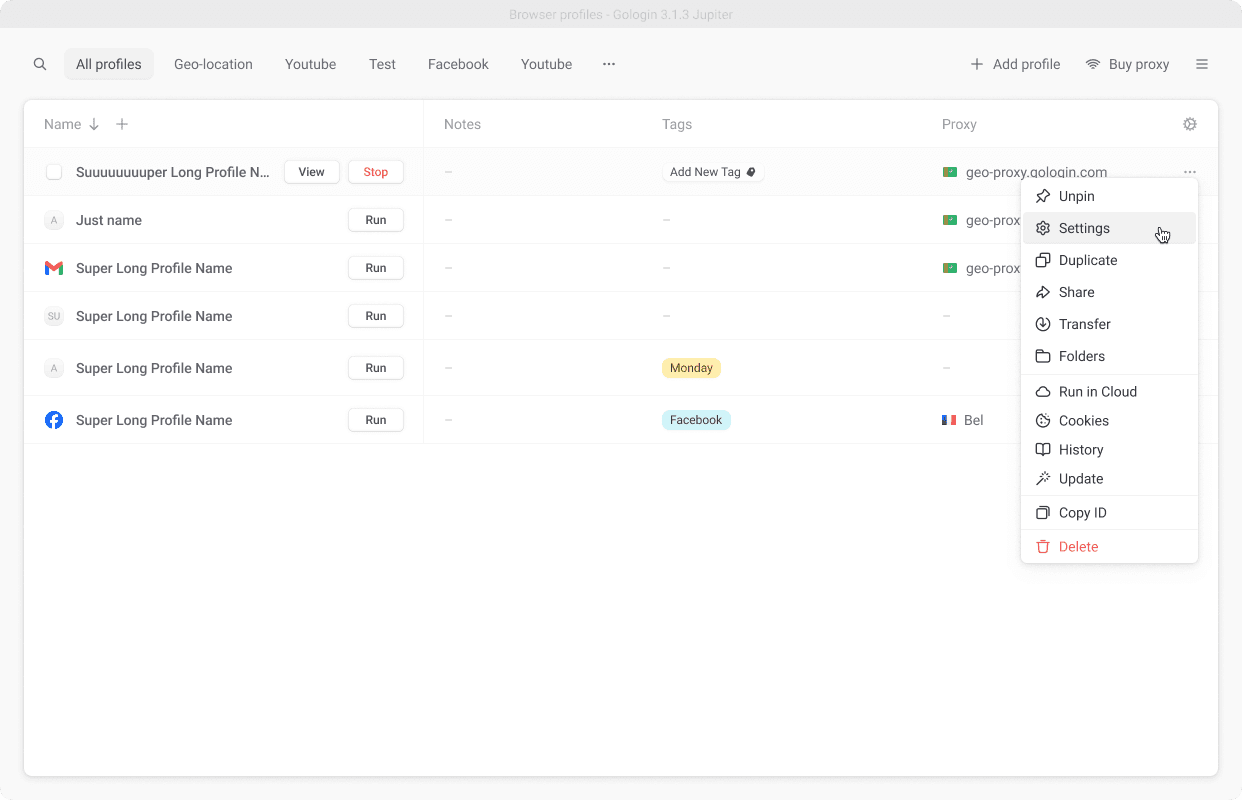This screenshot has width=1242, height=800.
Task: Click the folder icon beside Folders
Action: [x=1043, y=356]
